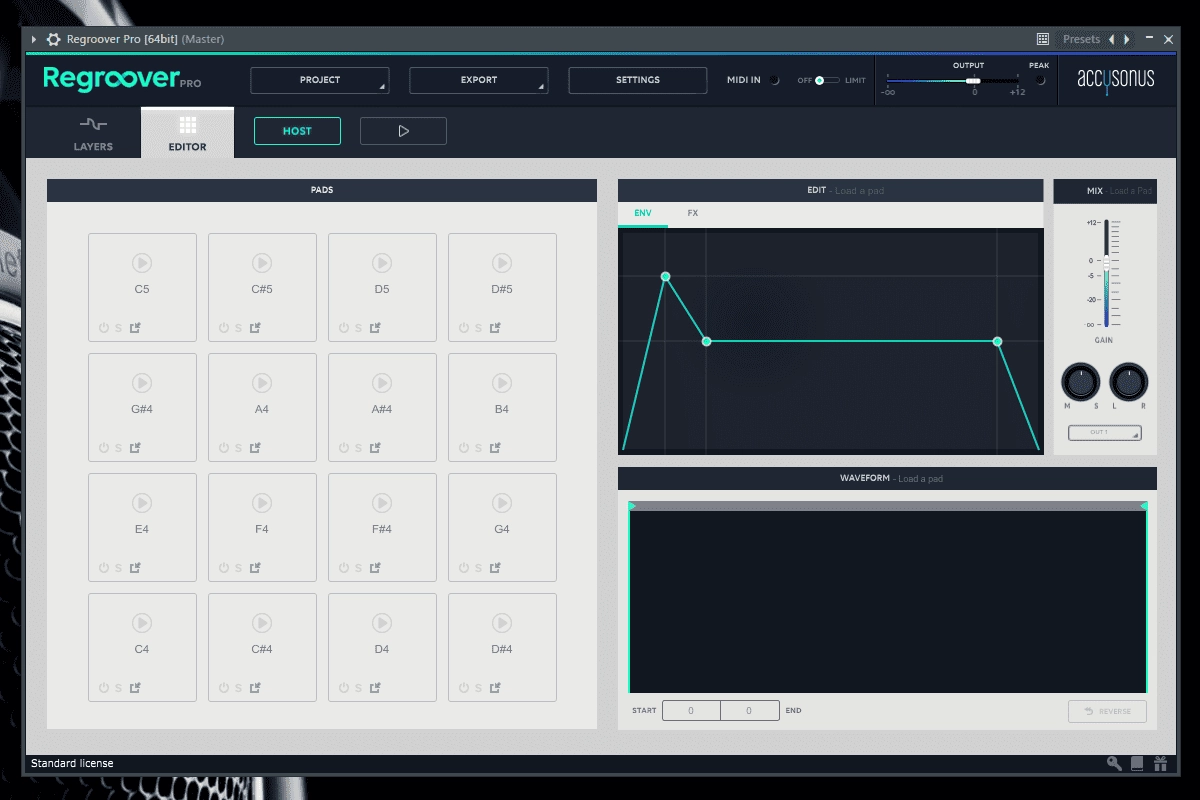The height and width of the screenshot is (800, 1200).
Task: Click the grid icon beside Presets
Action: 1043,39
